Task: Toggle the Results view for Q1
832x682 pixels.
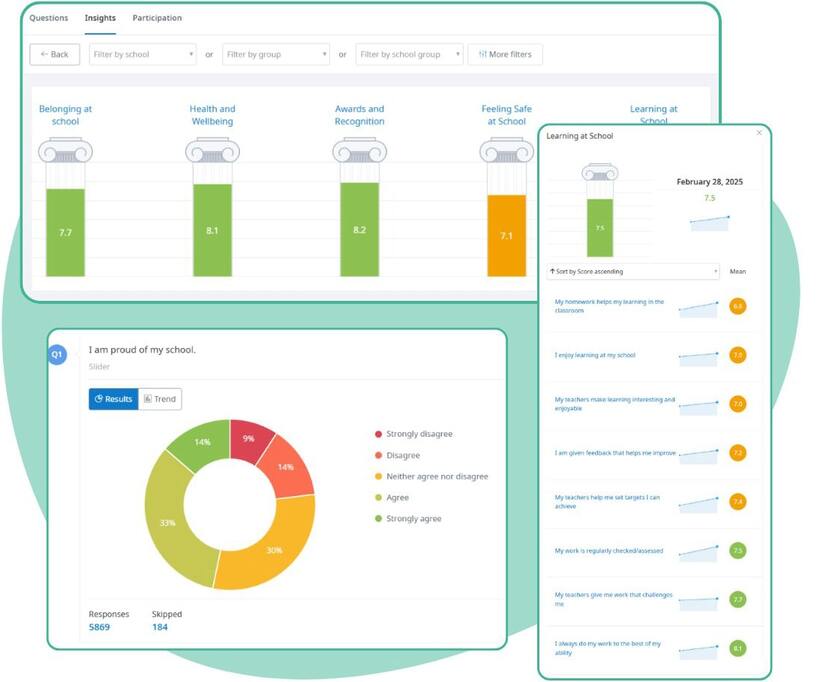Action: point(114,398)
